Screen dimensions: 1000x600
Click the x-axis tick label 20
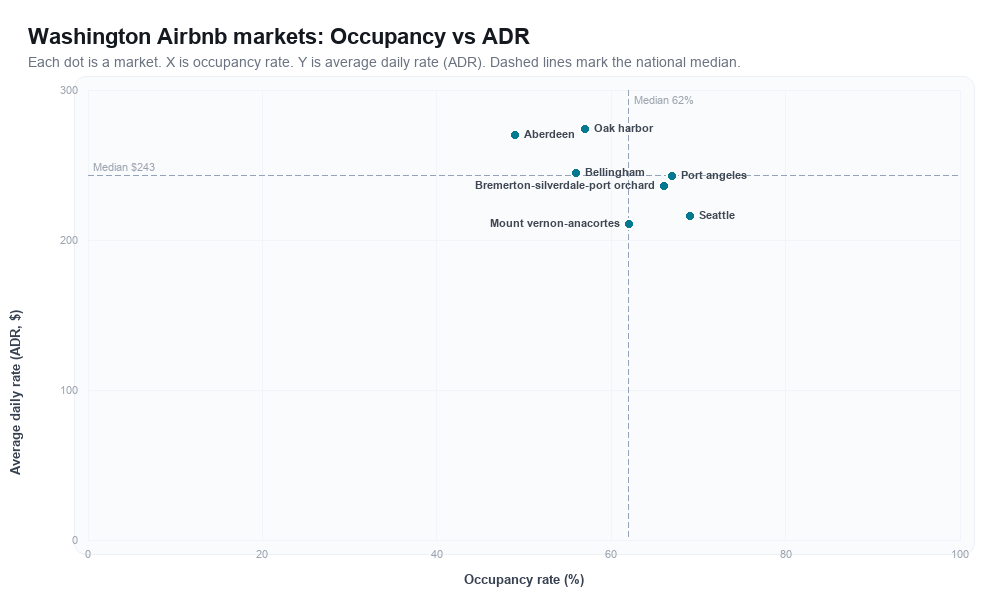coord(262,555)
